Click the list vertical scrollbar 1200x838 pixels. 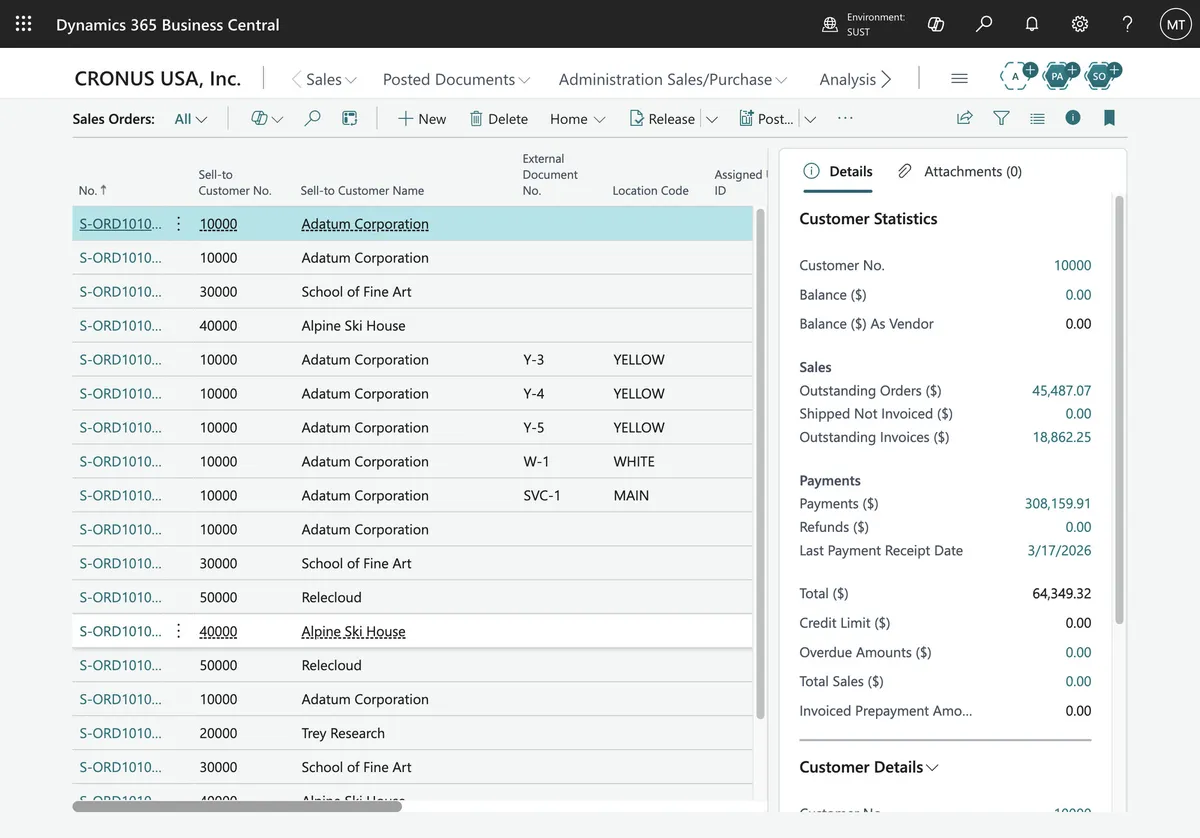coord(760,463)
